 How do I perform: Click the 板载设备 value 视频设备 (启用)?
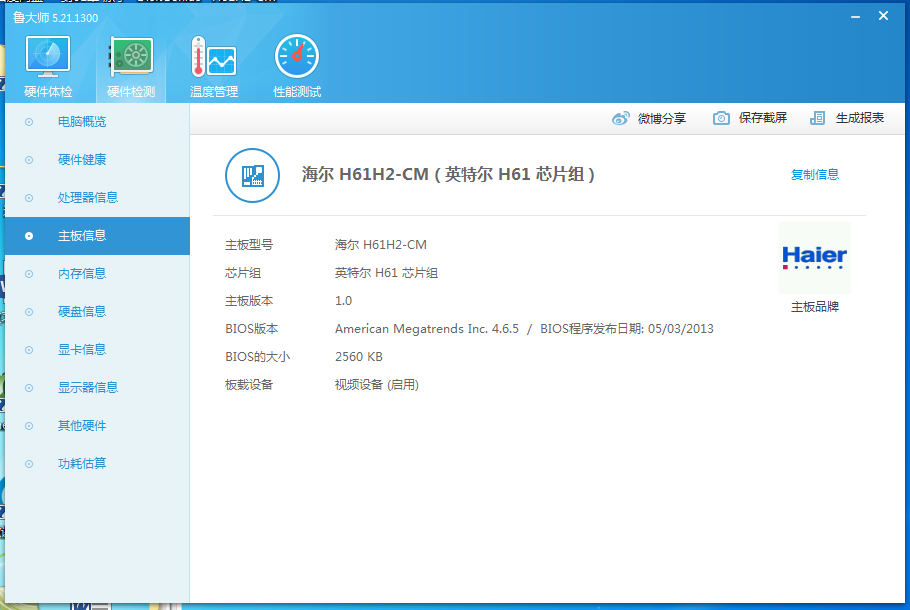377,385
